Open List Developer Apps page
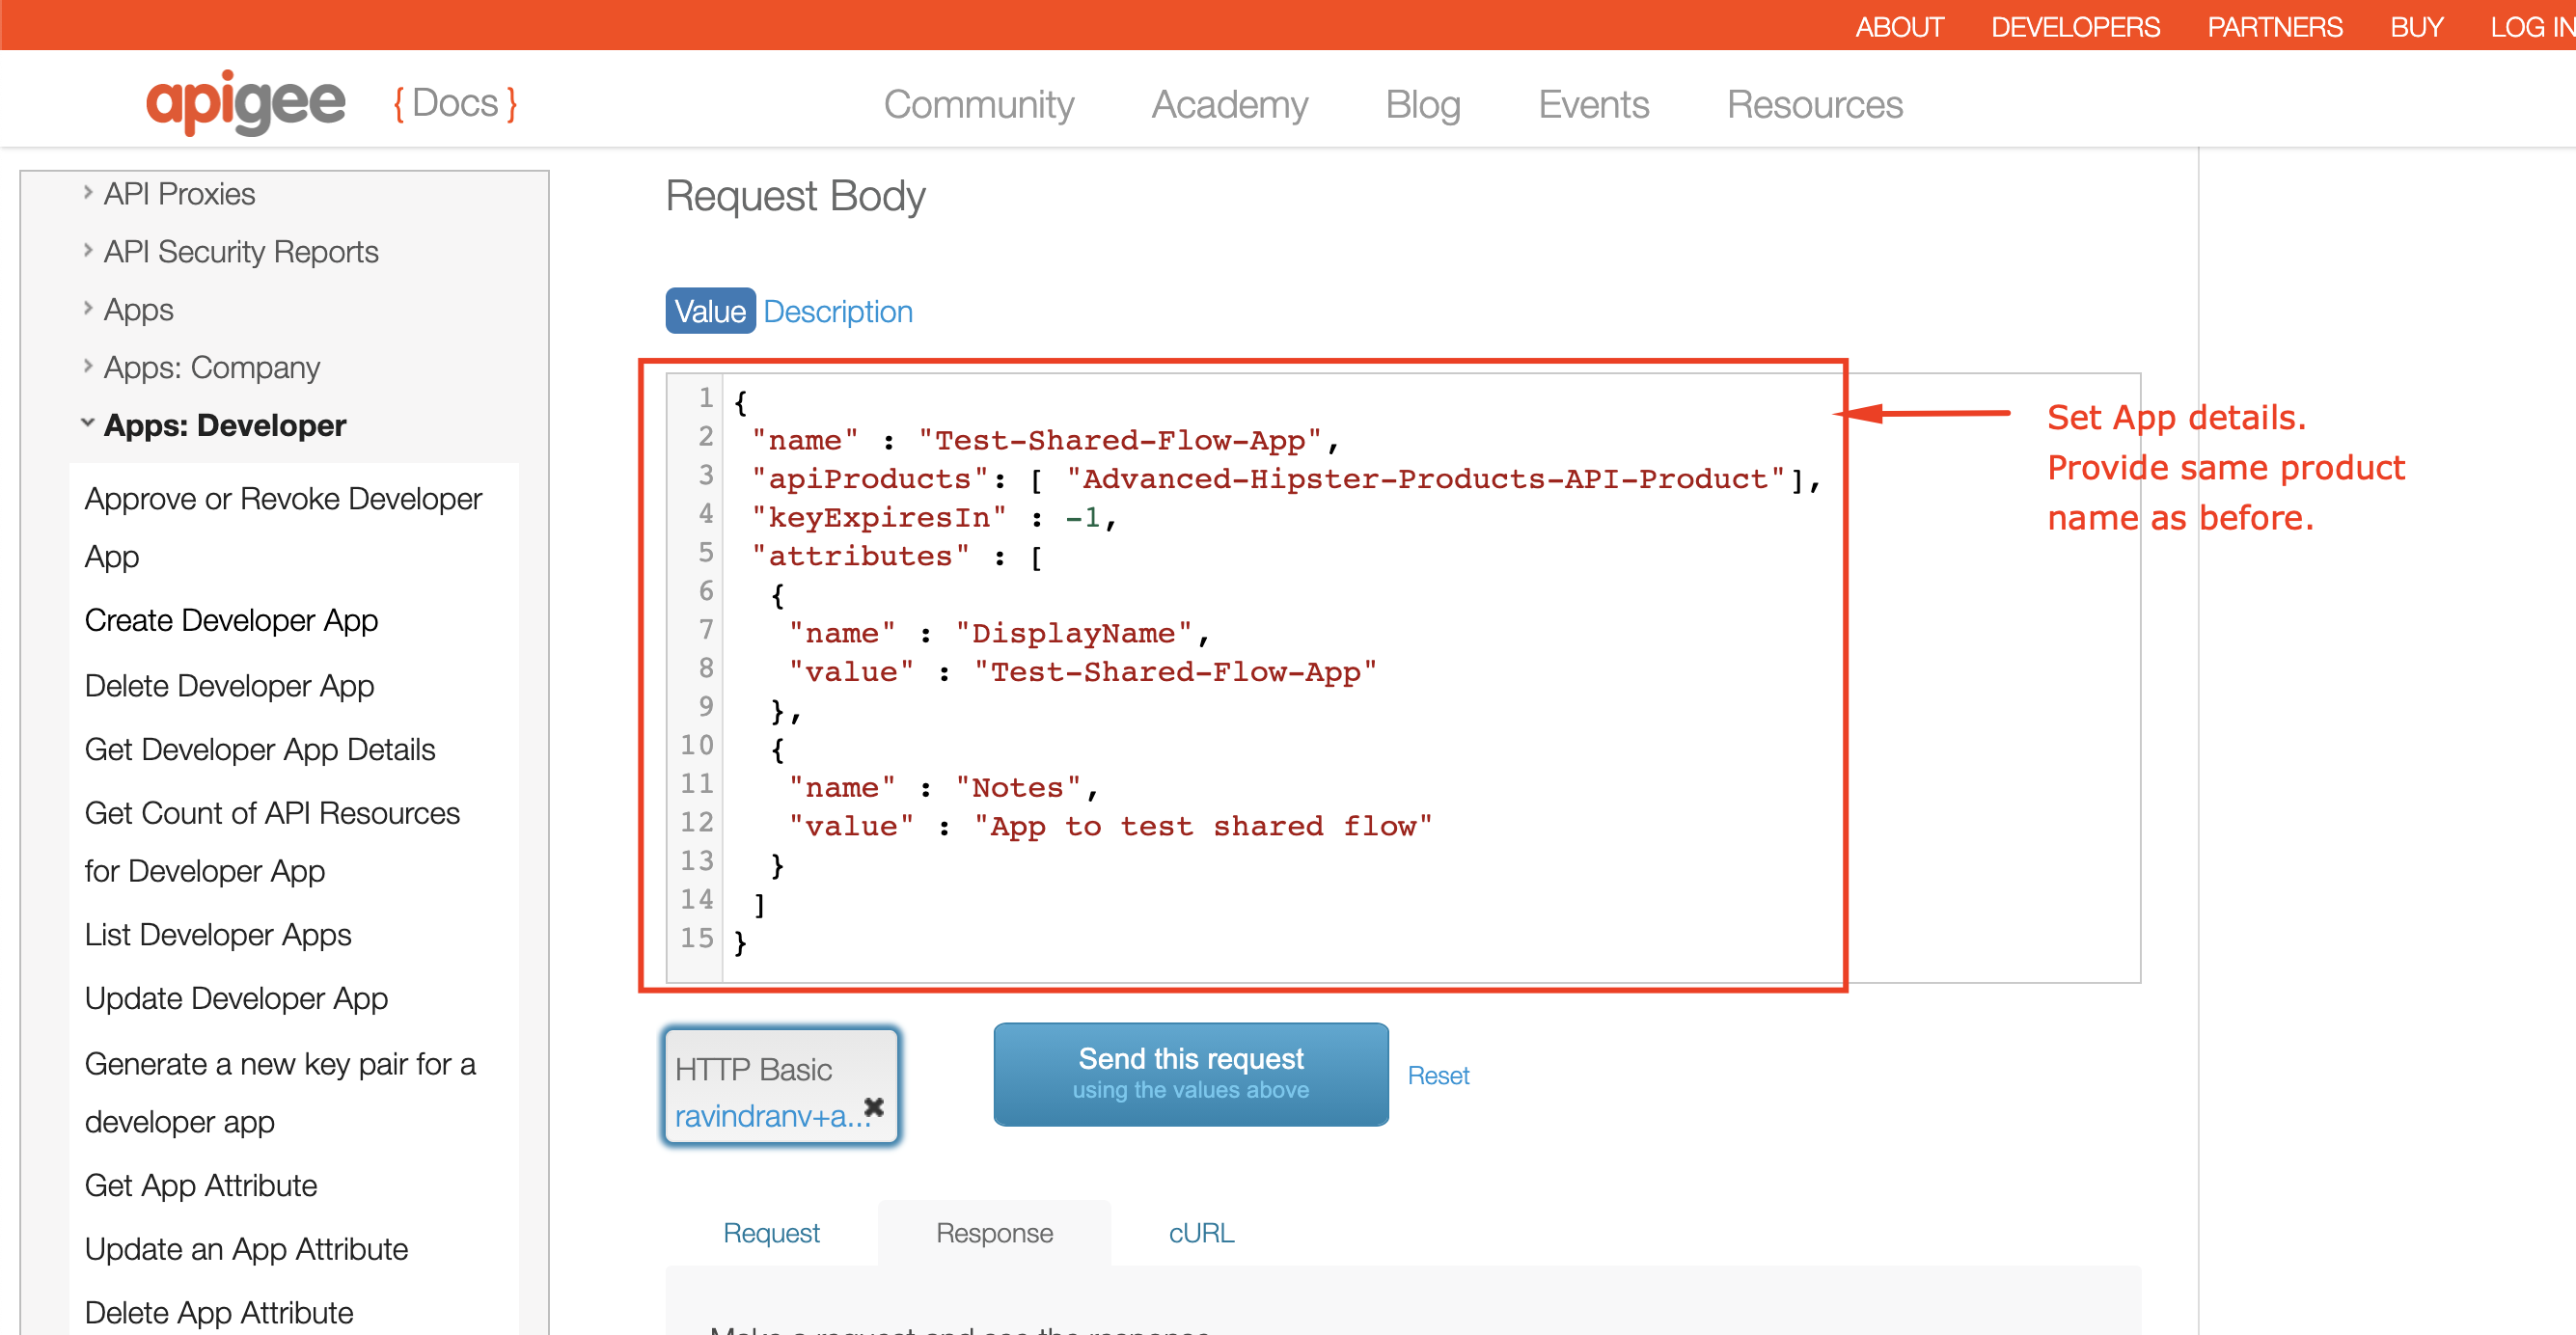This screenshot has width=2576, height=1335. pos(218,934)
